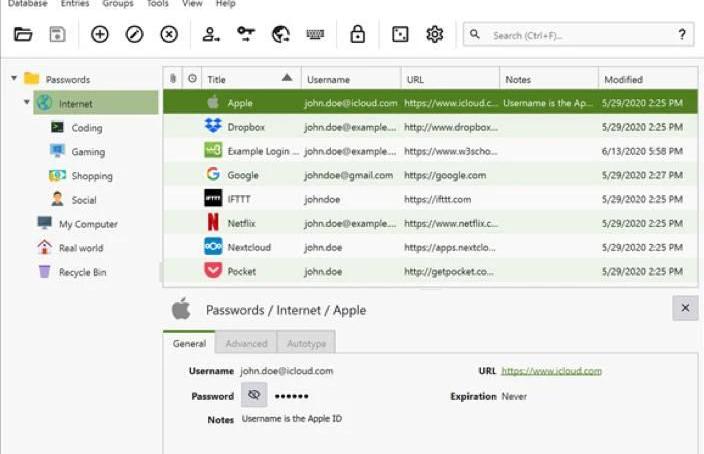
Task: Copy password key icon in toolbar
Action: [246, 35]
